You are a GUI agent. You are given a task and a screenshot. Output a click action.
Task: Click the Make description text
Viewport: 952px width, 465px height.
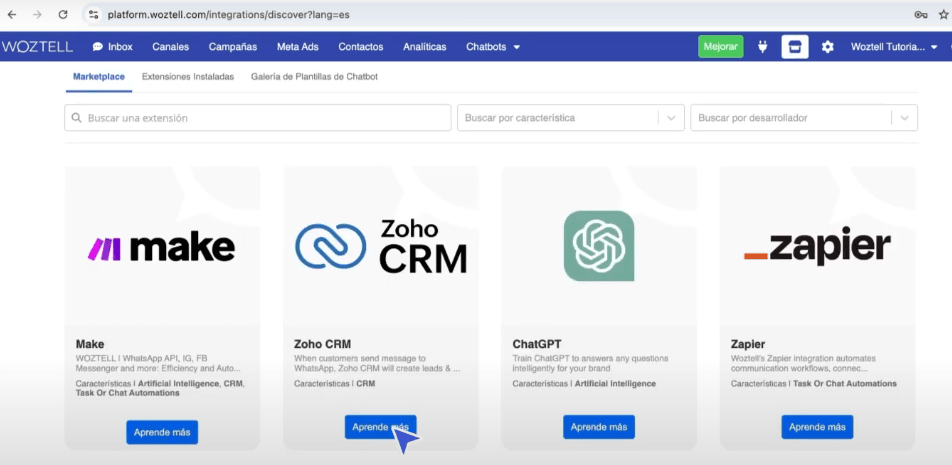158,363
